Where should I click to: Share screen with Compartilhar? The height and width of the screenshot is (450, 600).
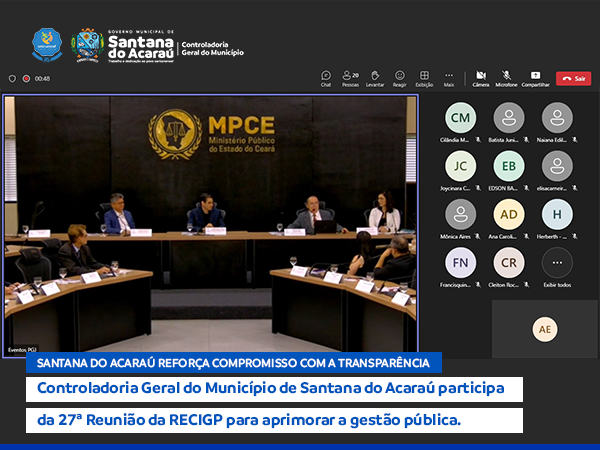click(x=535, y=78)
